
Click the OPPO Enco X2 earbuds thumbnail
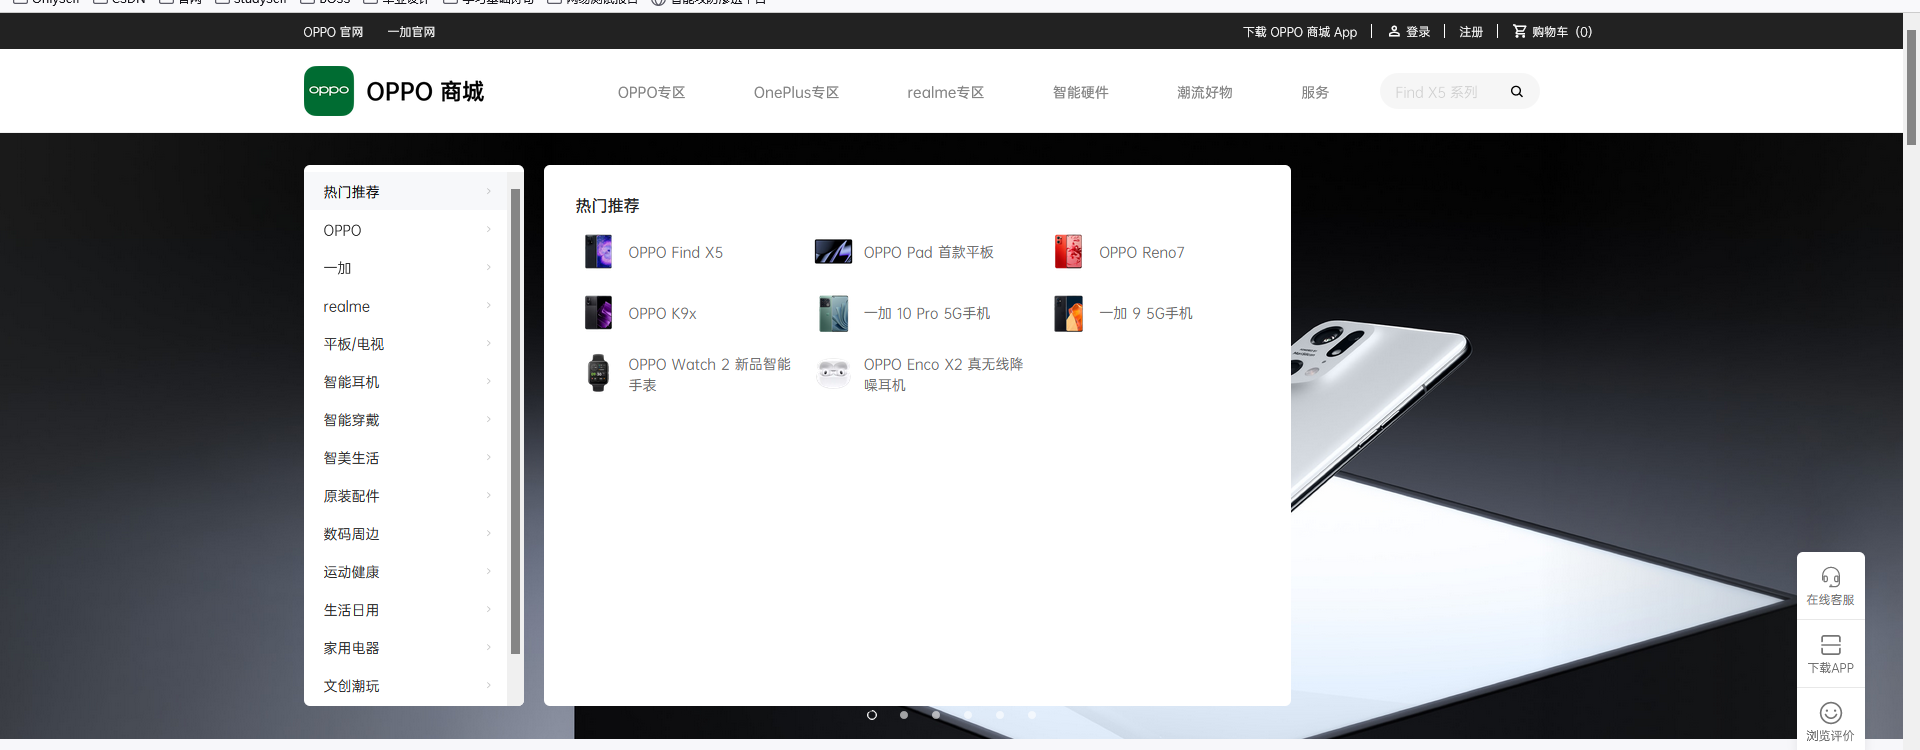[833, 374]
